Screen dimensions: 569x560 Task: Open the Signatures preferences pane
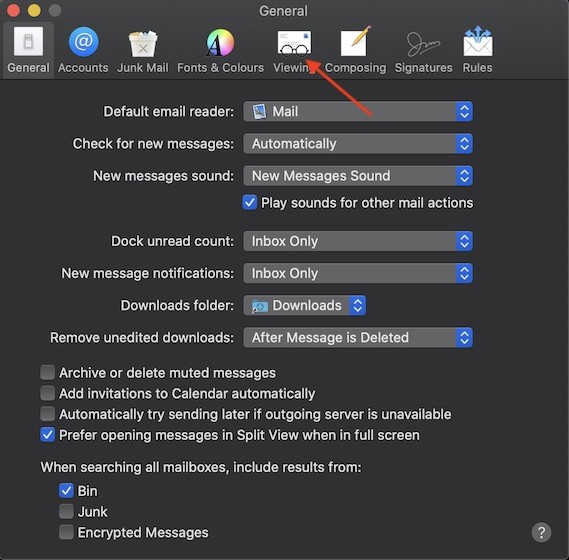click(x=423, y=50)
